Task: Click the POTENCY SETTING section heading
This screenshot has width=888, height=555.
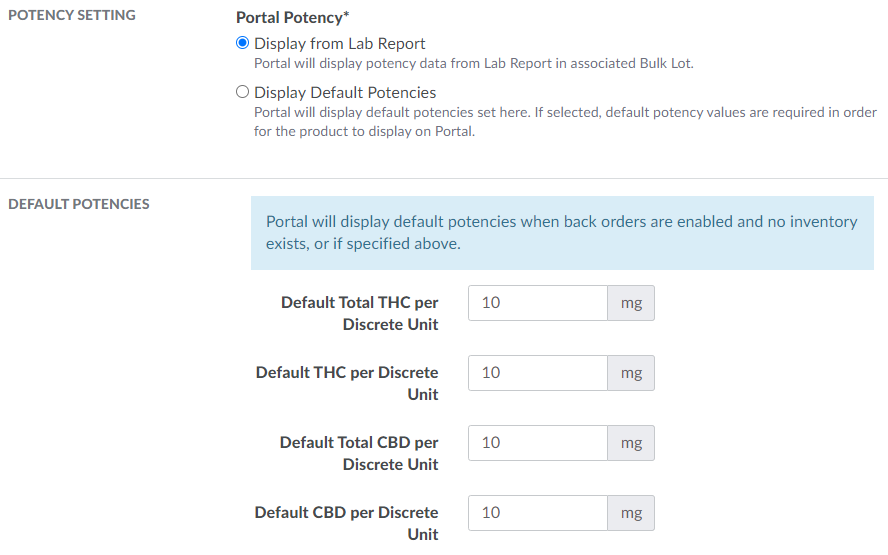Action: 72,16
